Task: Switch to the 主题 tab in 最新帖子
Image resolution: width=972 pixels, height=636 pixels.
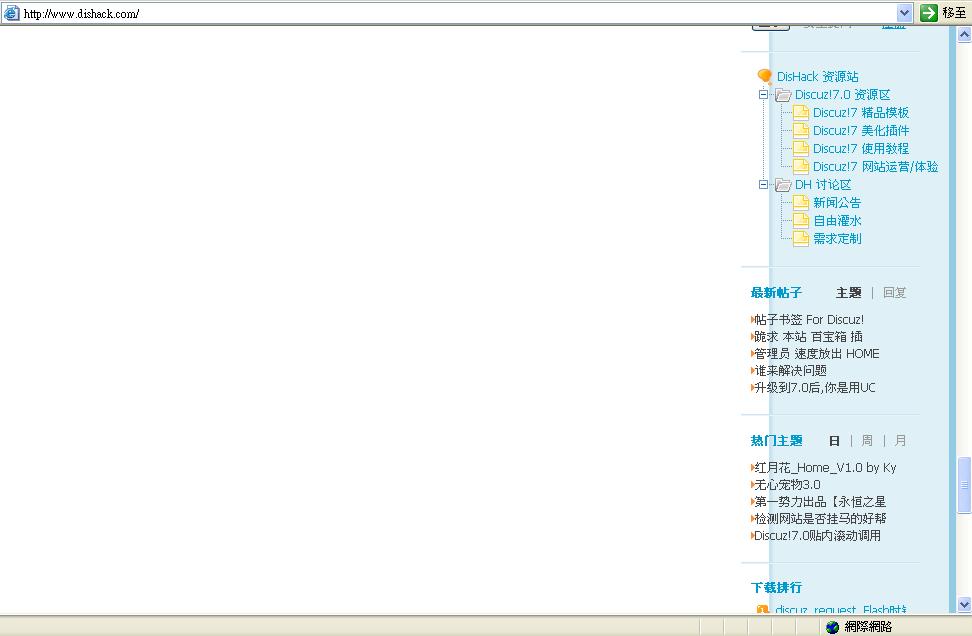Action: point(849,293)
